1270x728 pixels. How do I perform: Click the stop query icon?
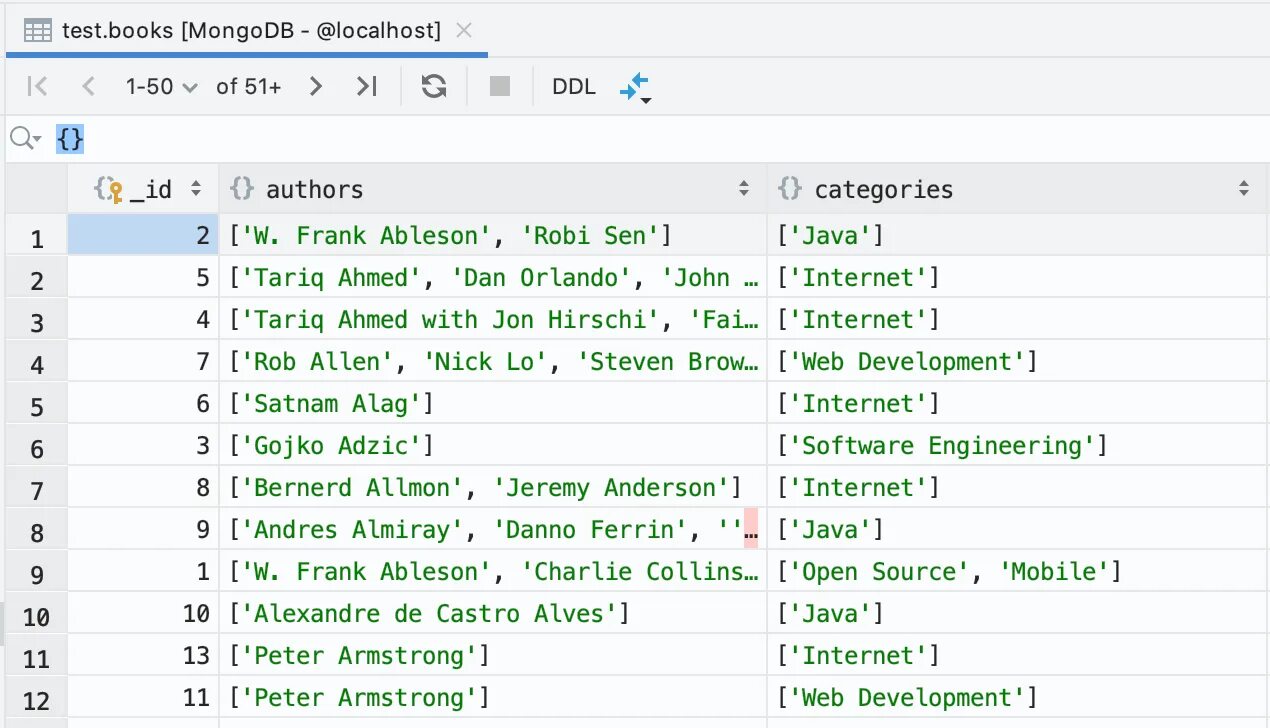[500, 87]
